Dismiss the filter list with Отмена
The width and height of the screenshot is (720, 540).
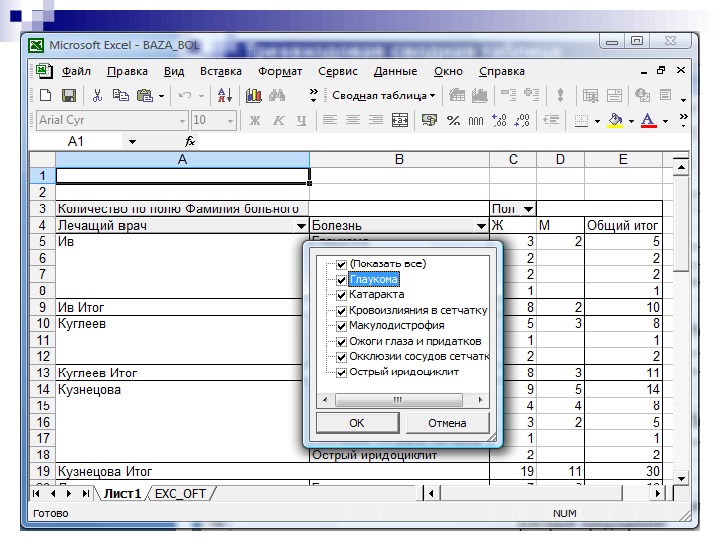tap(447, 423)
